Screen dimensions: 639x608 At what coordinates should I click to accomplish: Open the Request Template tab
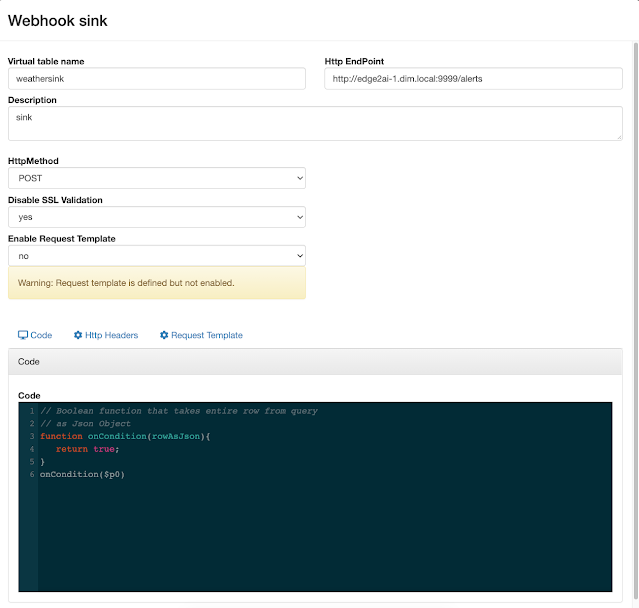(206, 335)
